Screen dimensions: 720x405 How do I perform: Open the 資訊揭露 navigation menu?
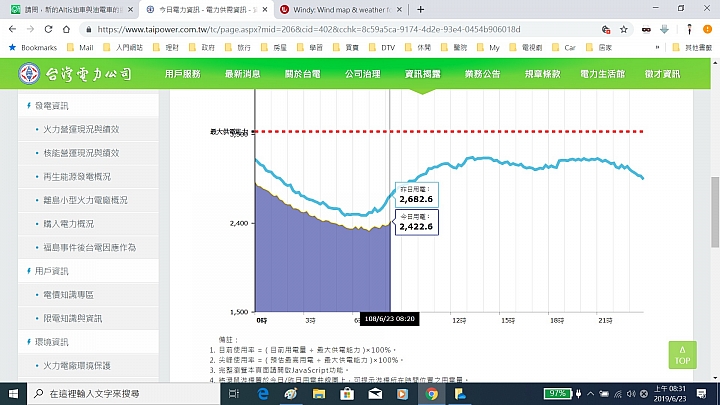coord(421,74)
